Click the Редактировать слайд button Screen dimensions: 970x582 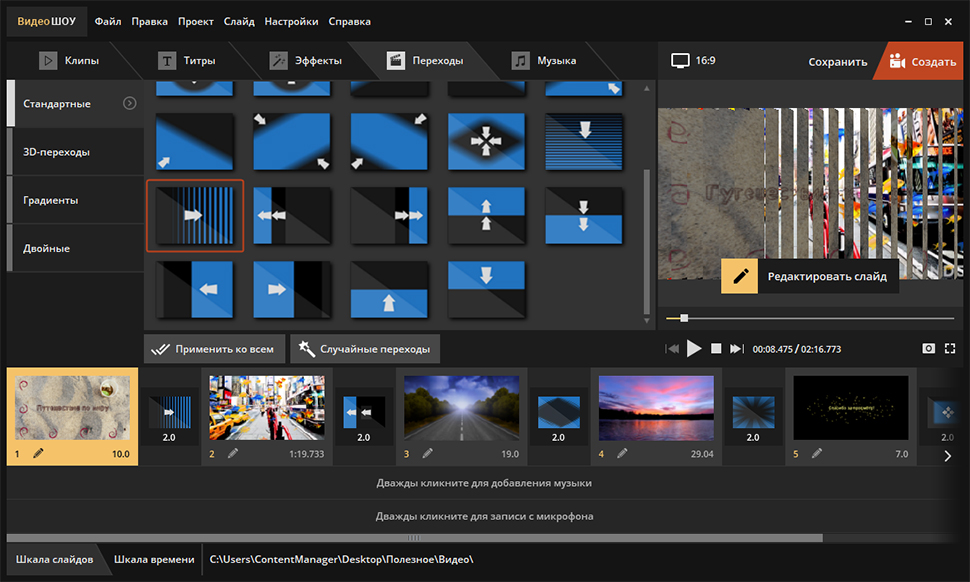[810, 276]
